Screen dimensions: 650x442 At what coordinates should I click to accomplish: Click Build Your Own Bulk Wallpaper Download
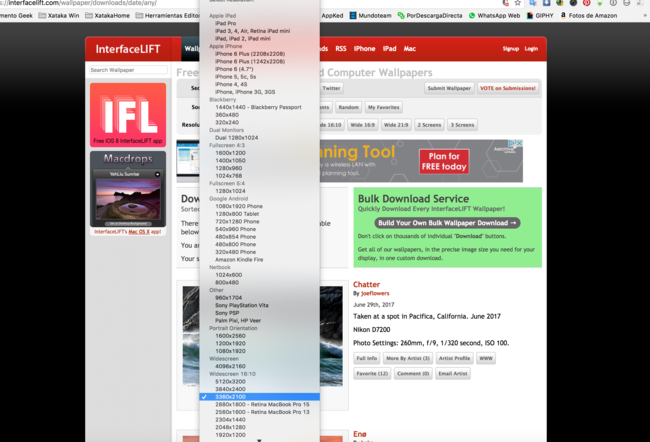click(447, 223)
